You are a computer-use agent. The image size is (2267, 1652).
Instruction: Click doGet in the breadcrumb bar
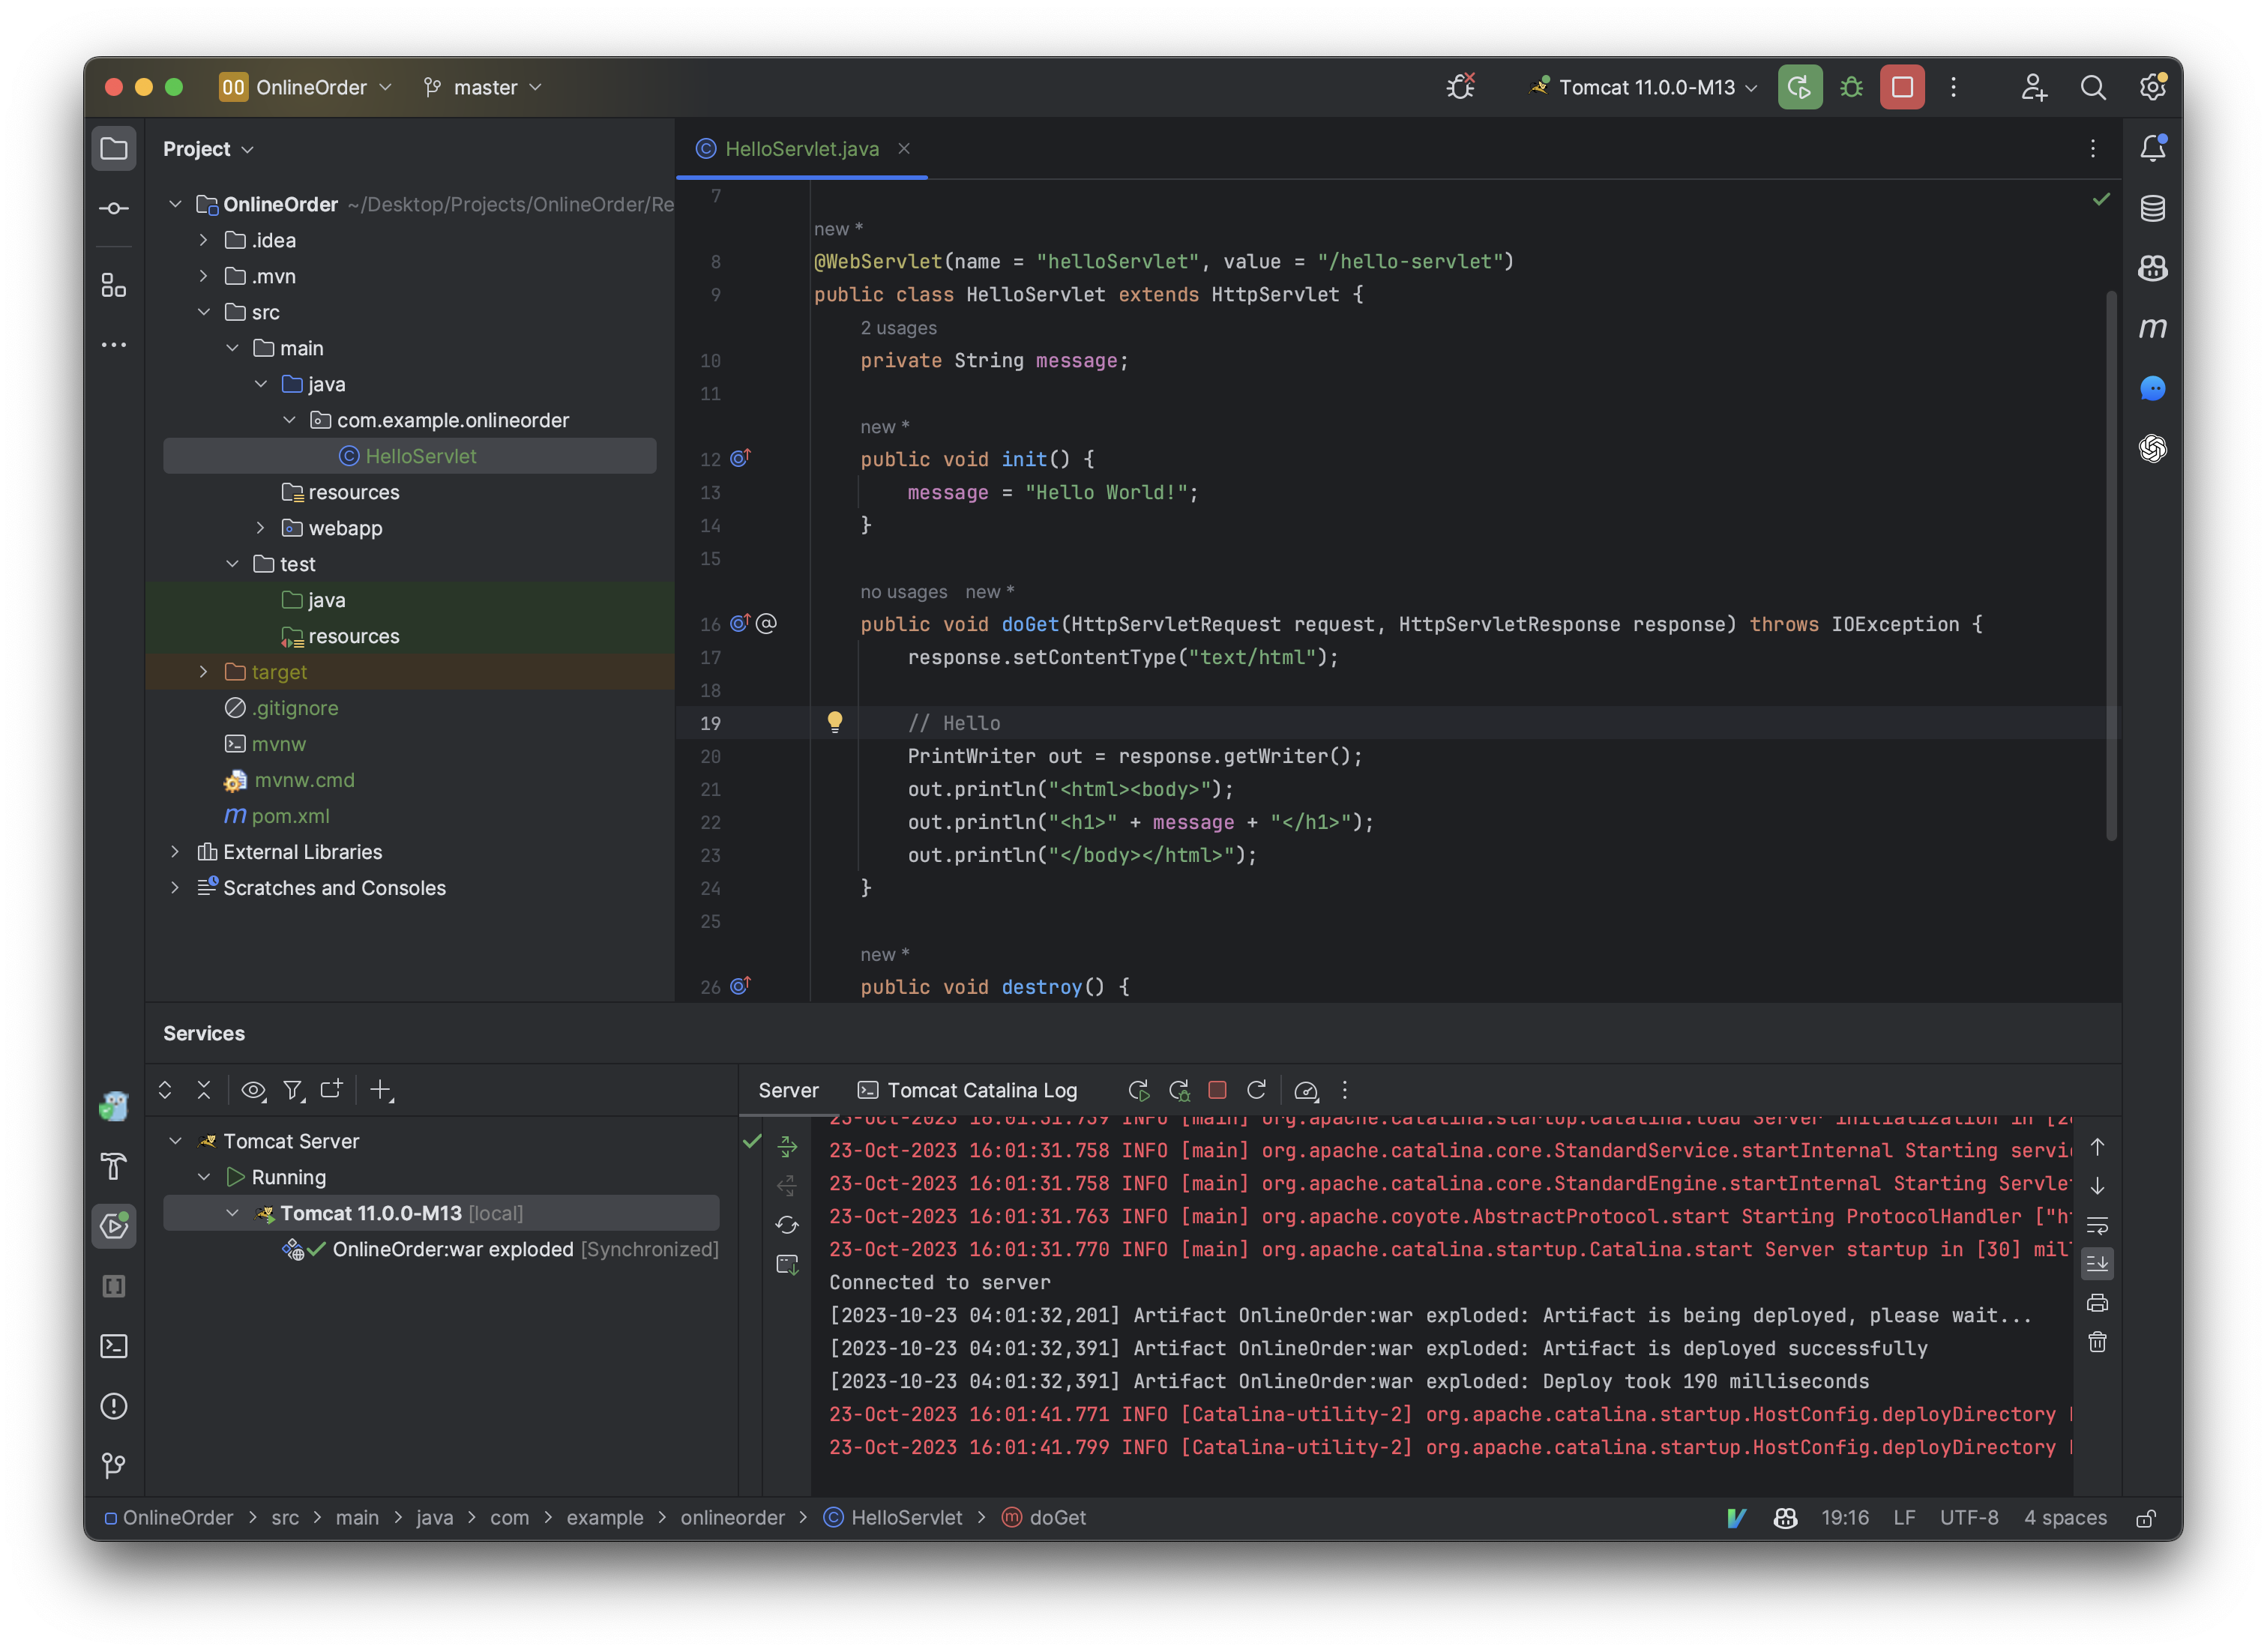(1057, 1517)
